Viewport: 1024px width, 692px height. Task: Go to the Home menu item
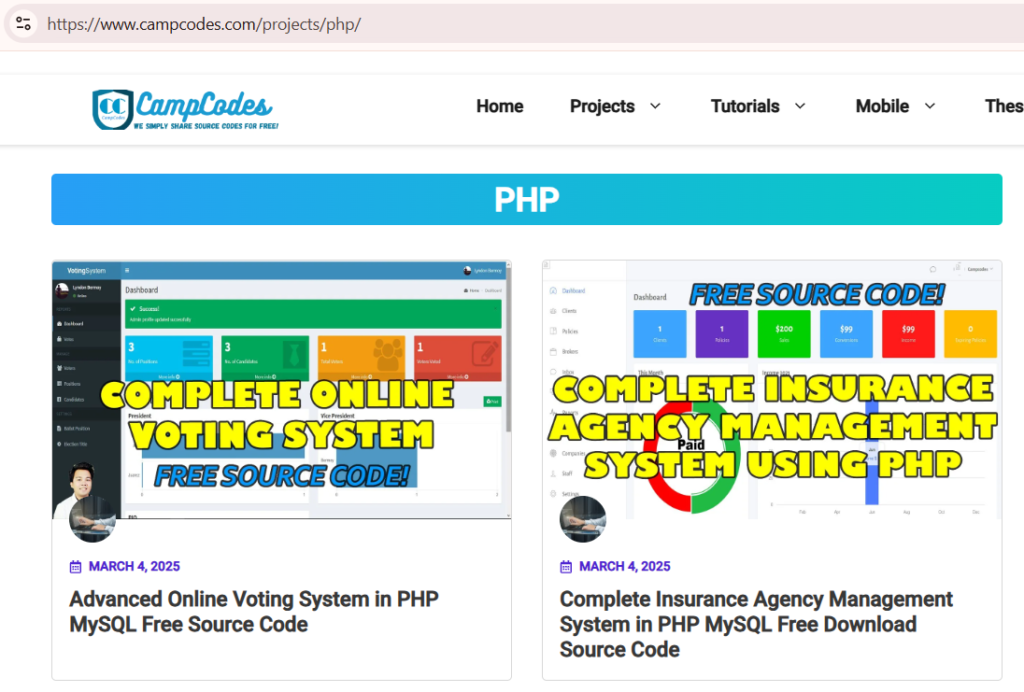[x=500, y=106]
